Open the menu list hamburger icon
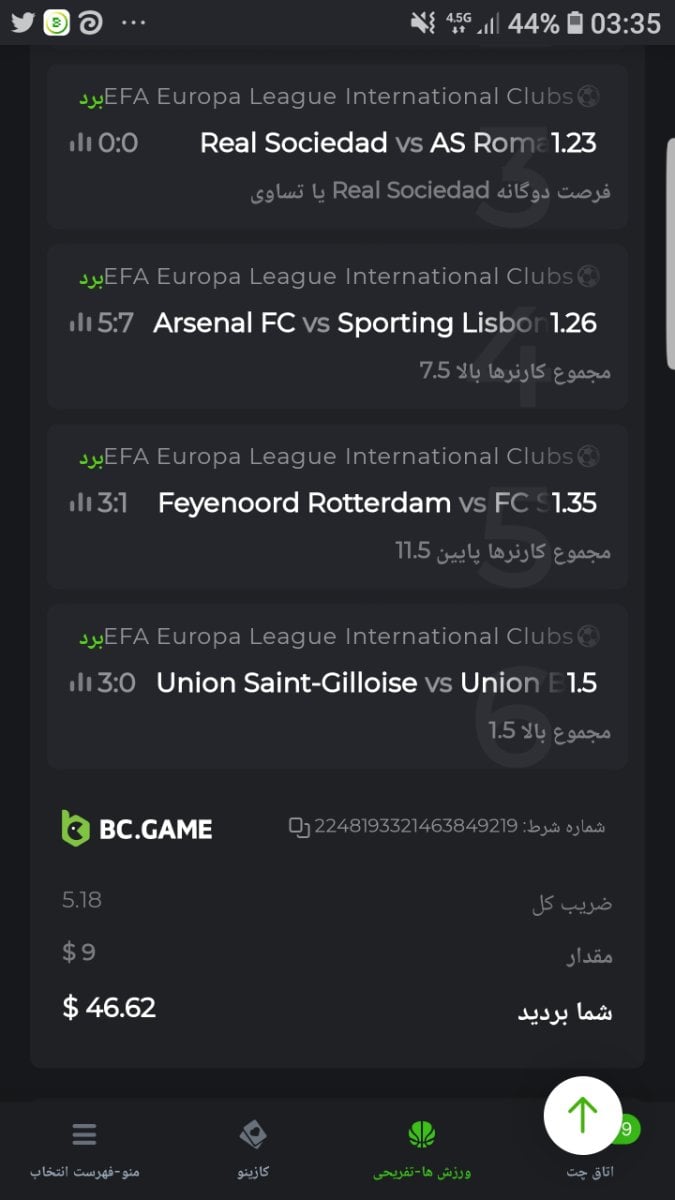 click(x=84, y=1134)
